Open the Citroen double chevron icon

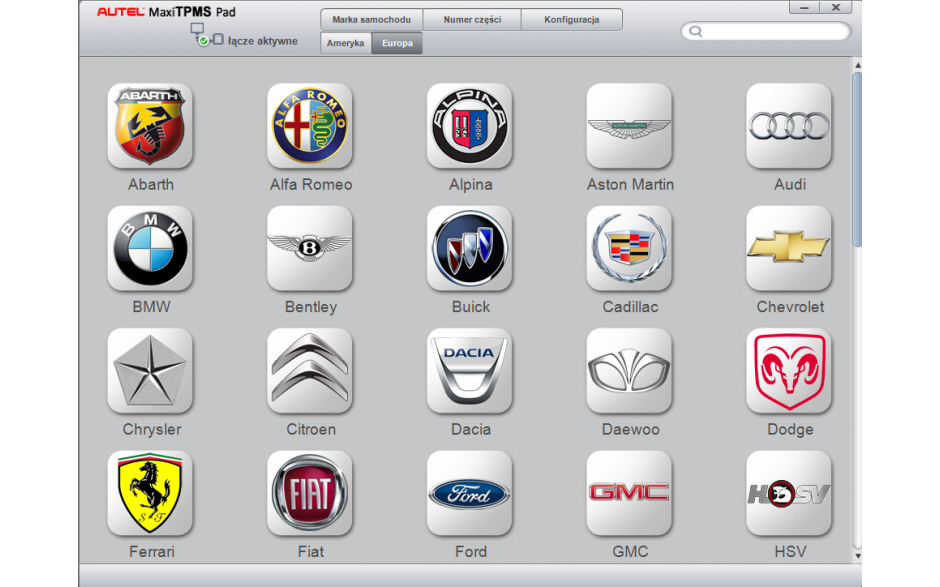[x=309, y=371]
